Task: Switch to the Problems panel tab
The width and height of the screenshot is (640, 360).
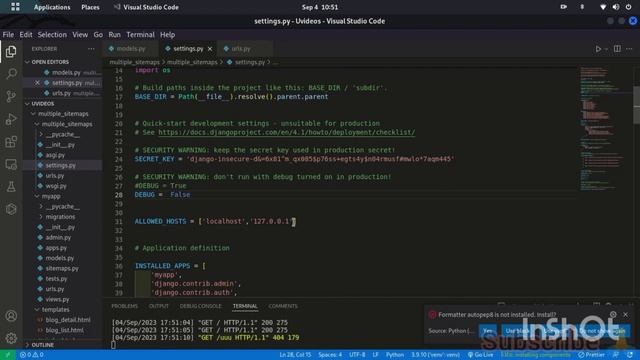Action: coord(124,306)
